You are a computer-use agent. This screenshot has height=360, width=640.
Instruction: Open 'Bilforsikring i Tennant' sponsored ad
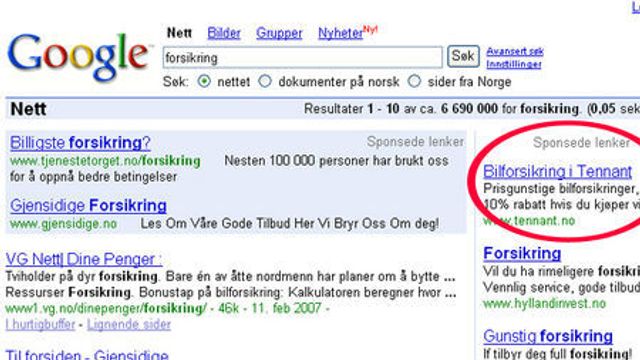click(558, 171)
